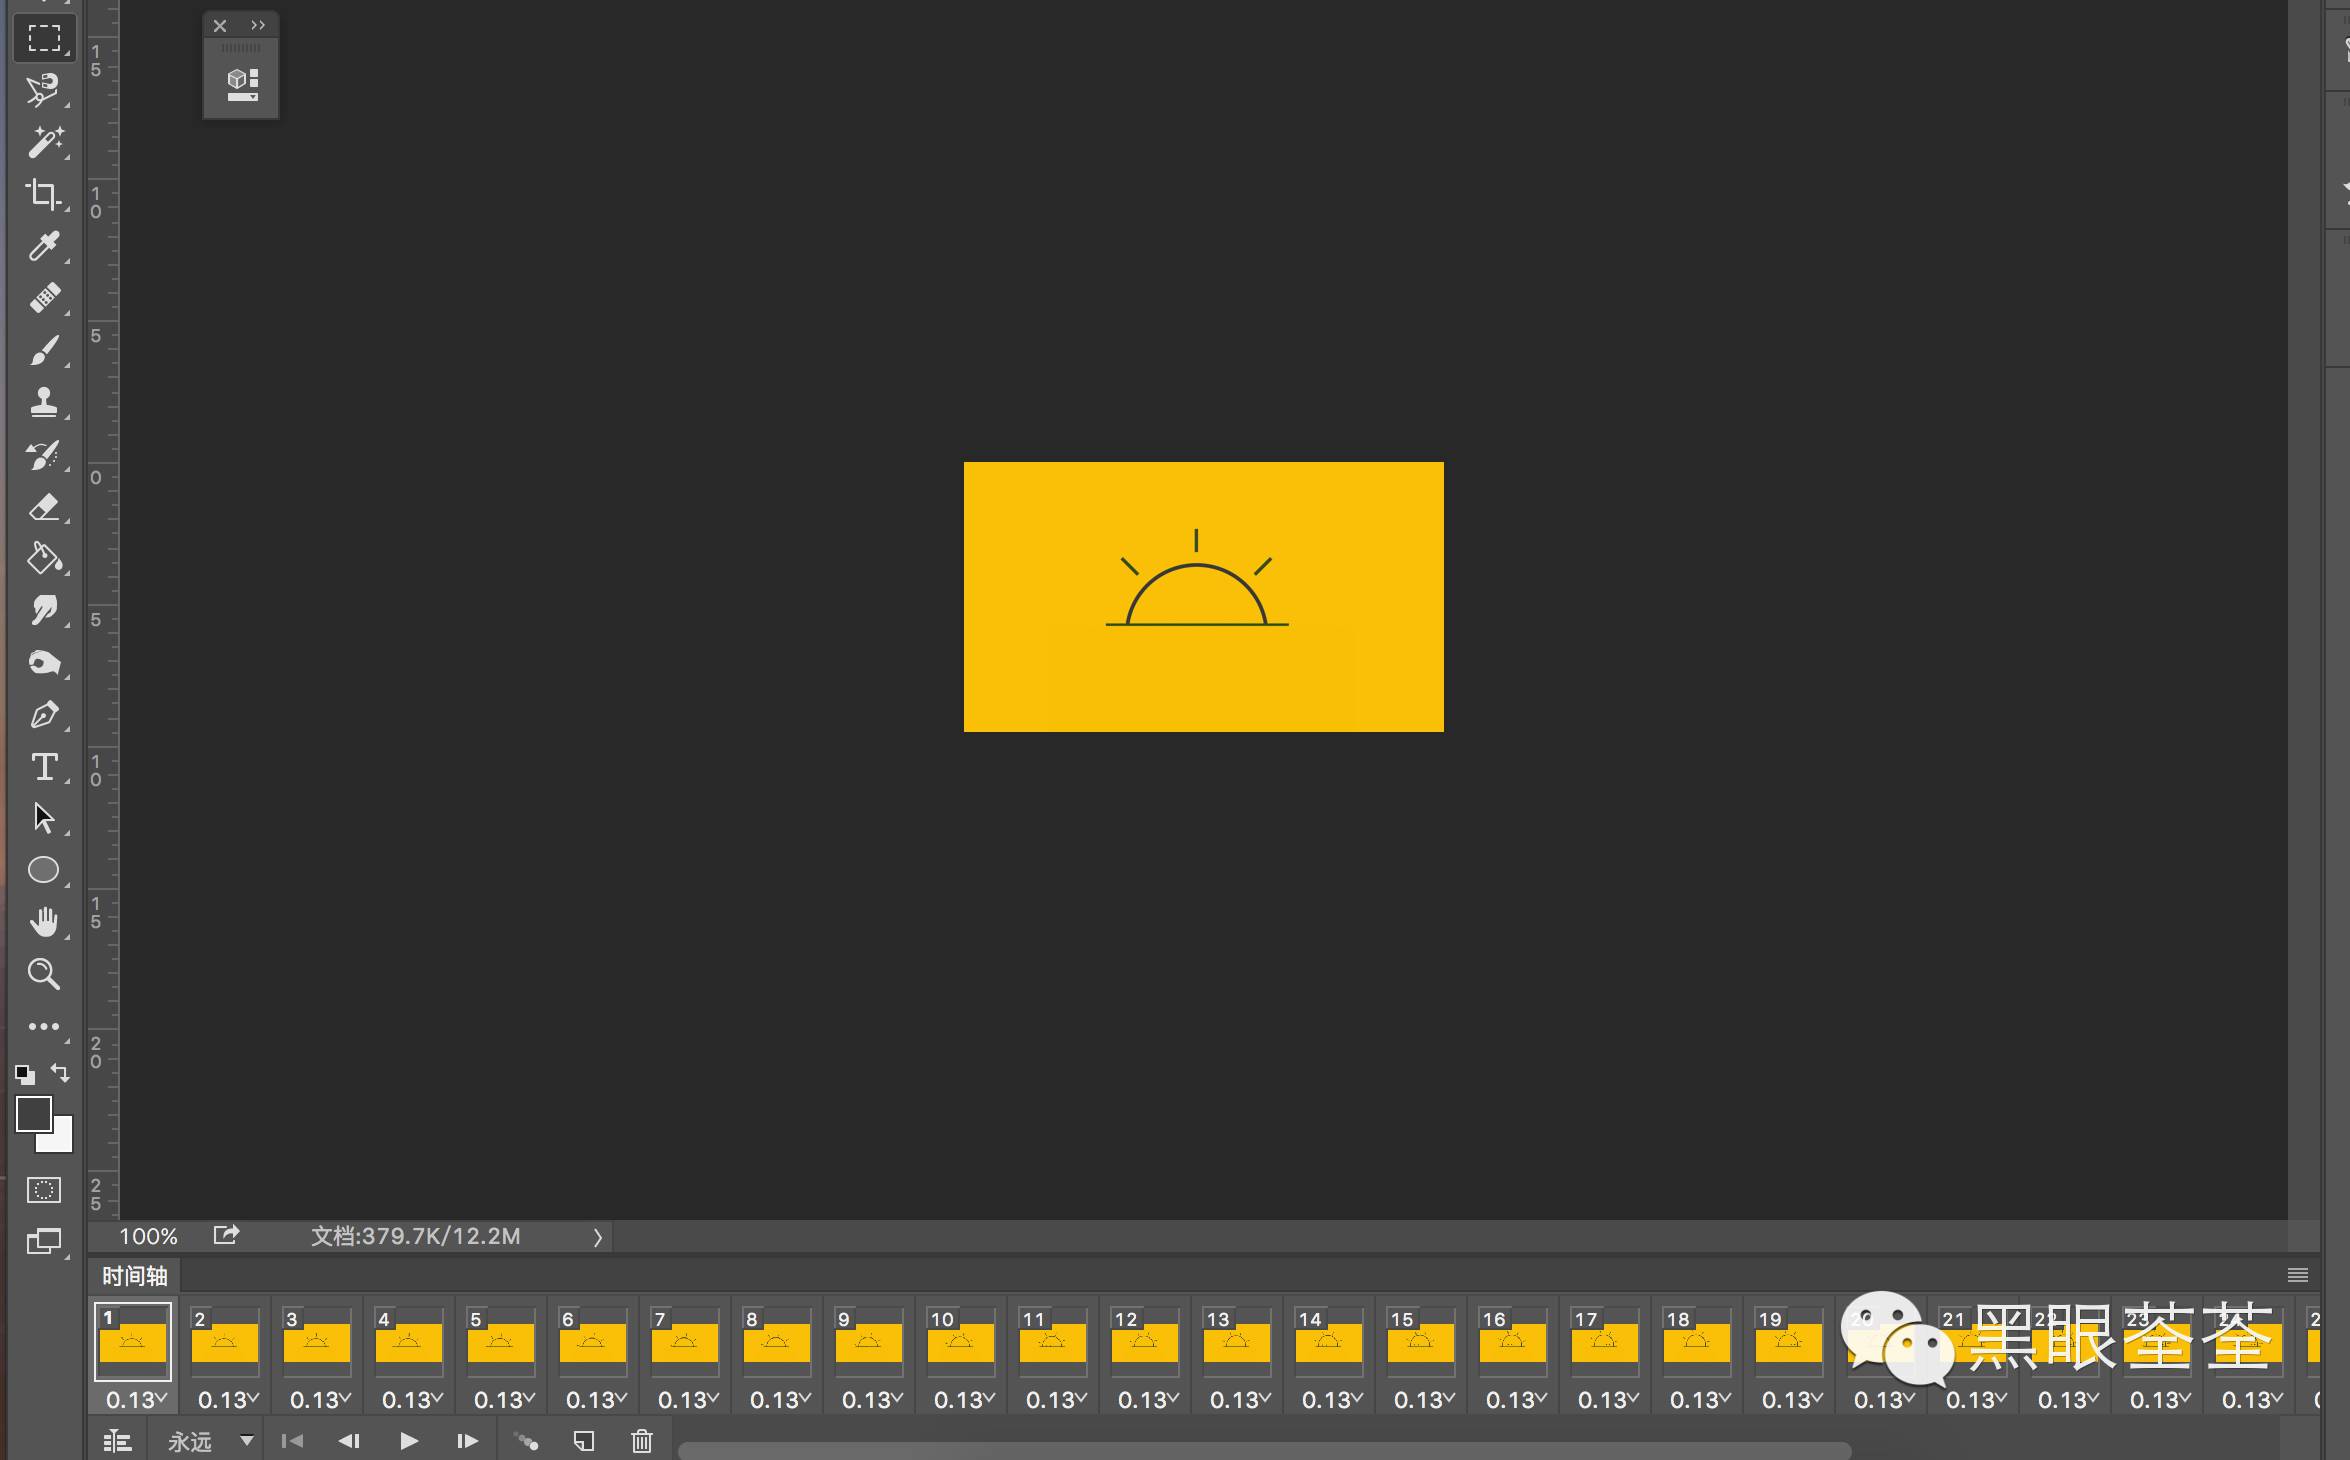Select the Pen tool
Image resolution: width=2350 pixels, height=1460 pixels.
(x=44, y=715)
